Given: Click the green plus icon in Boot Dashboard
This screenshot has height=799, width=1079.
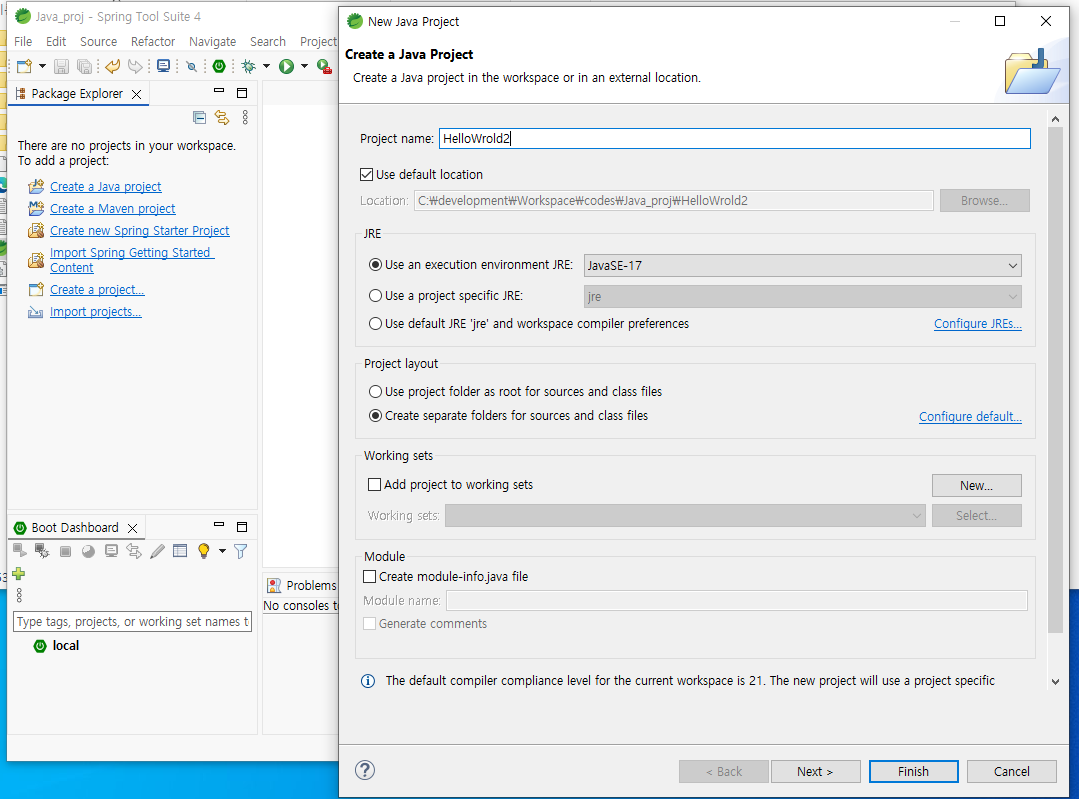Looking at the screenshot, I should pyautogui.click(x=19, y=573).
